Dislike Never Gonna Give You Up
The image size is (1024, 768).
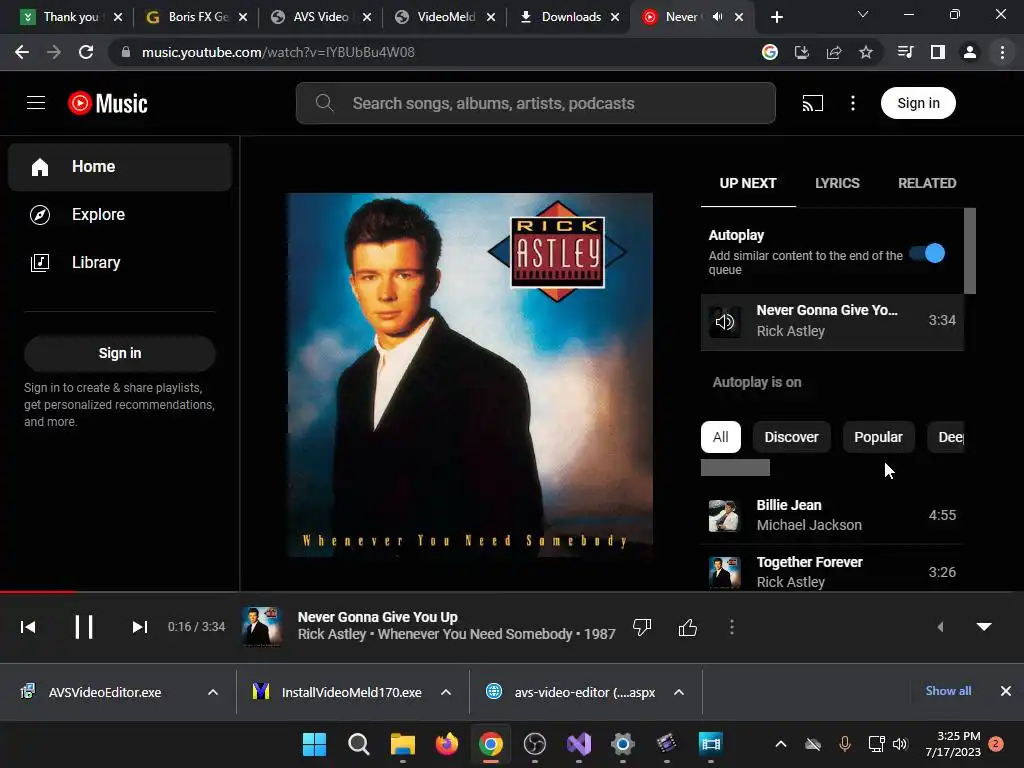[x=642, y=628]
